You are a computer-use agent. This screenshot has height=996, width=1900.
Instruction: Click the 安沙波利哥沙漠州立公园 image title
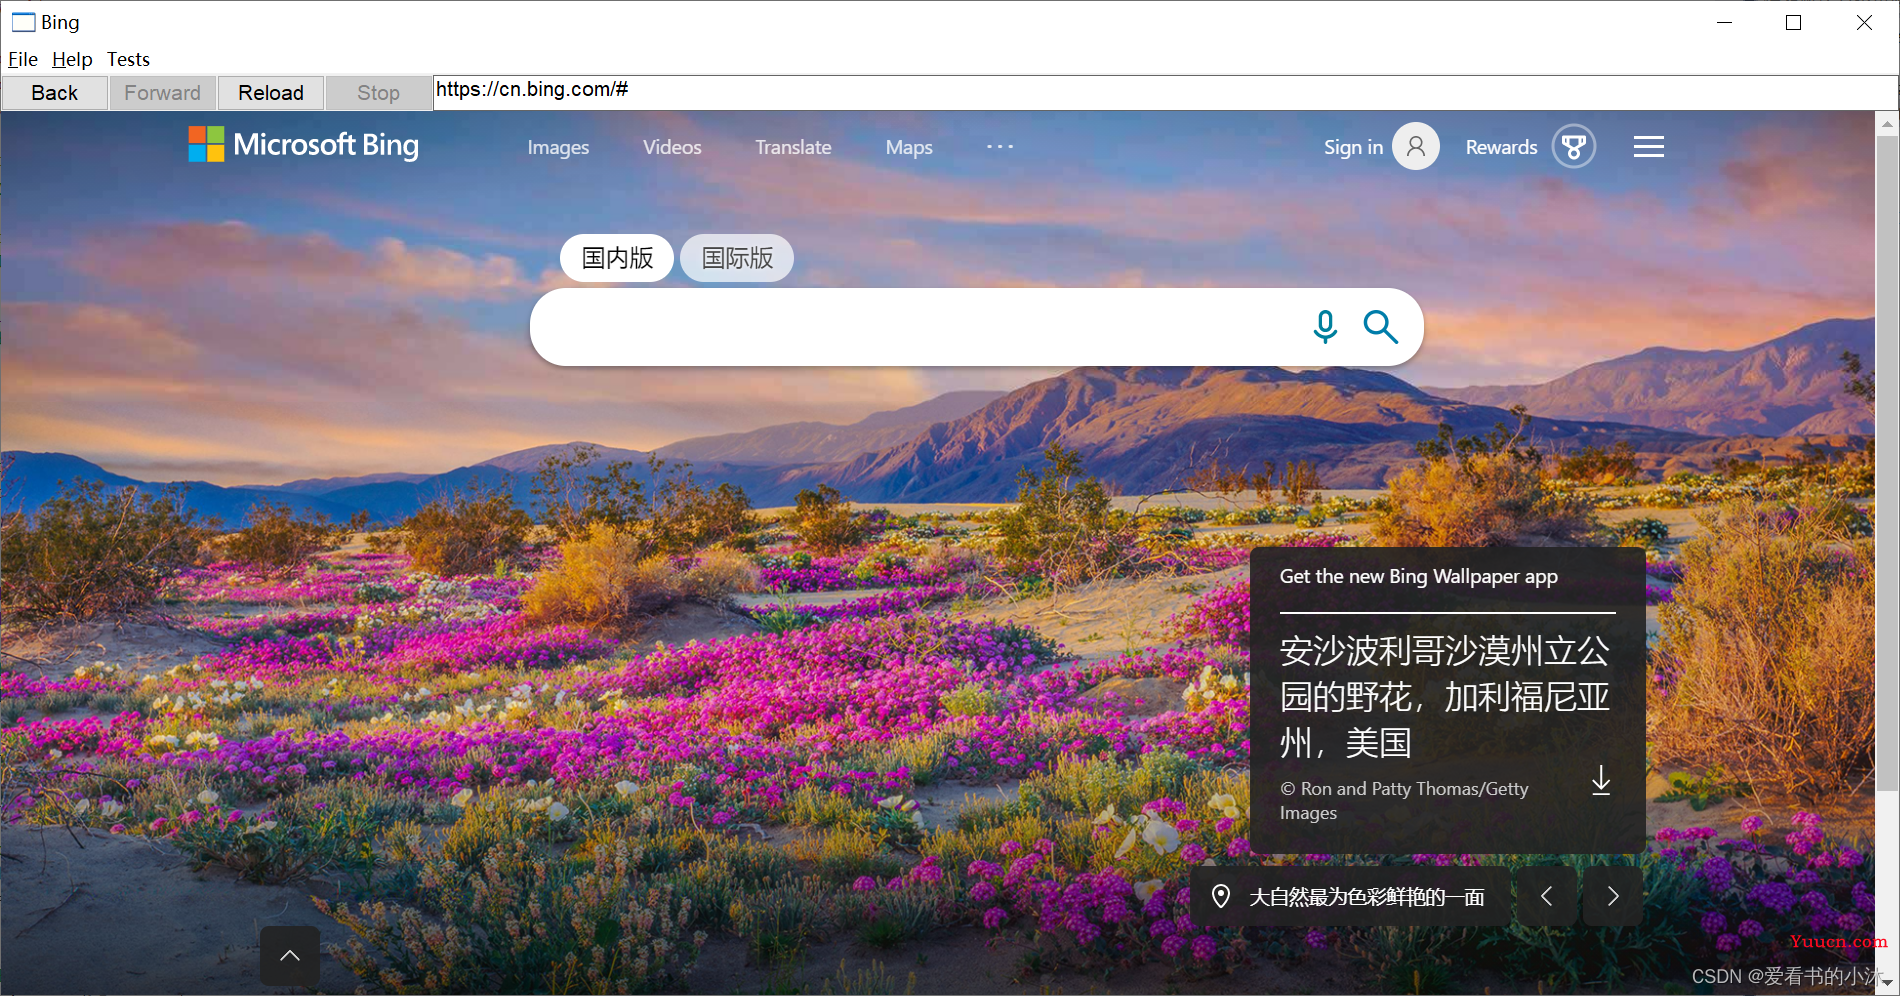tap(1445, 696)
